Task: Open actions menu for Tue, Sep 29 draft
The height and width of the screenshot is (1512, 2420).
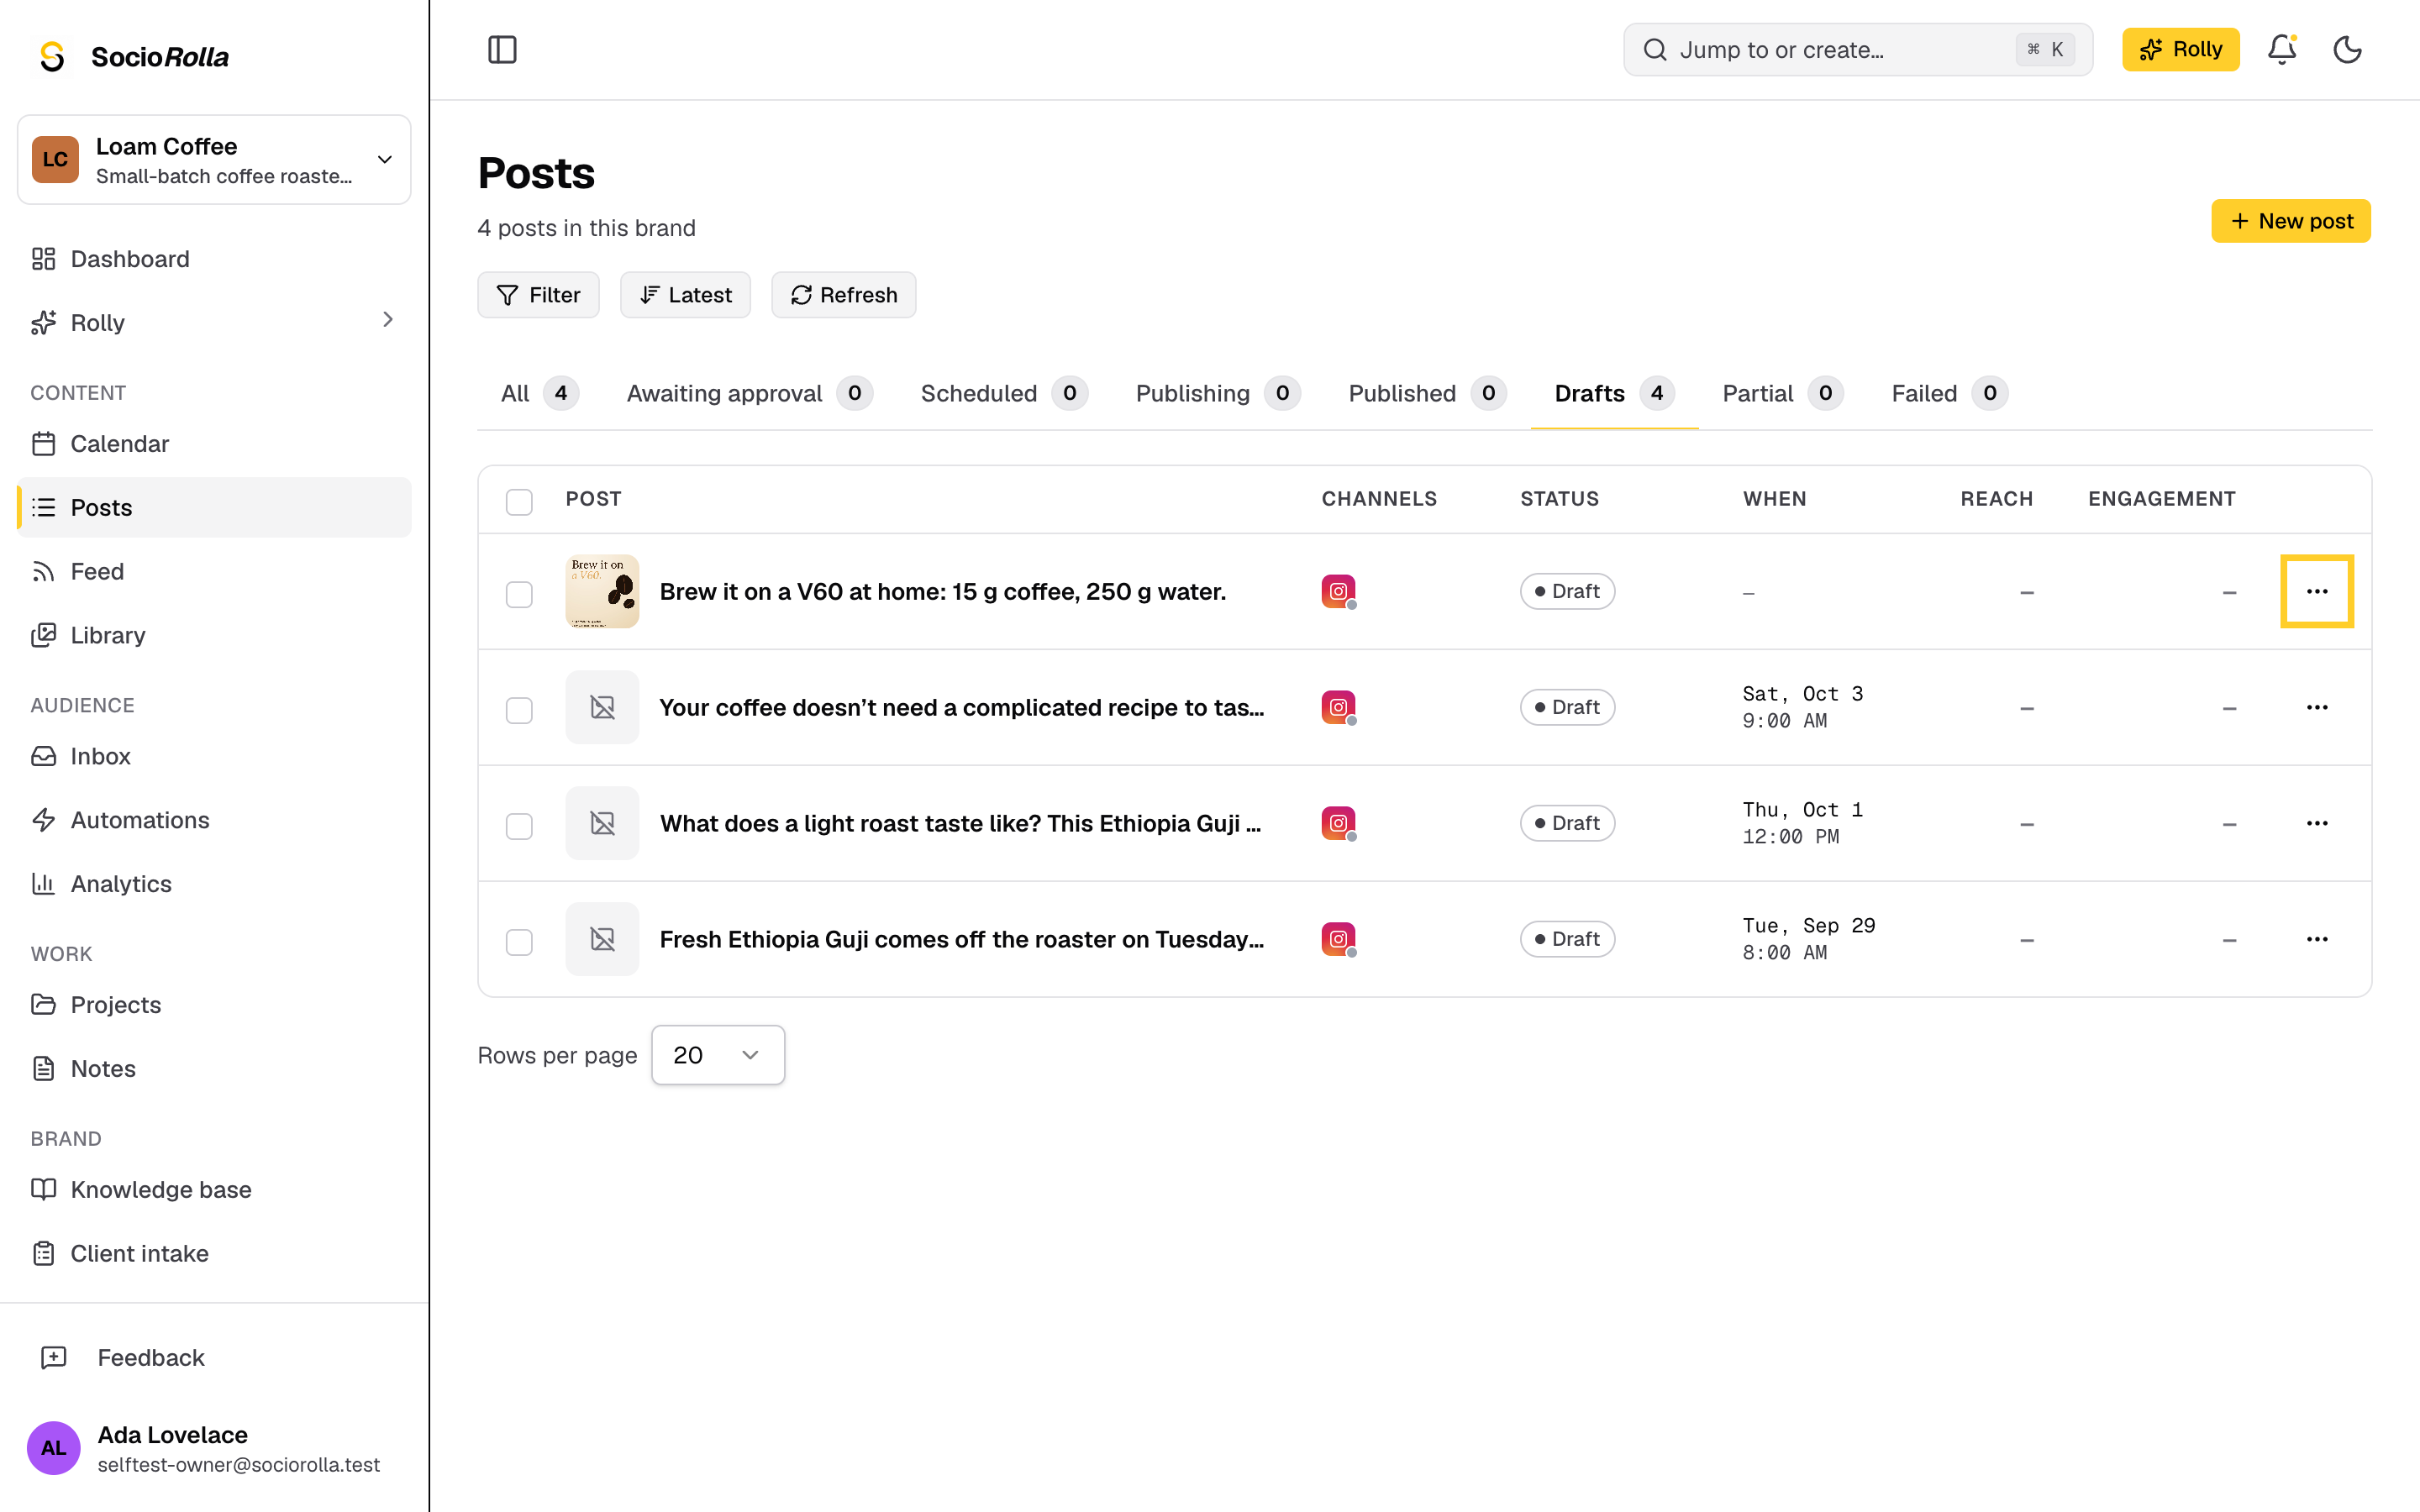Action: point(2316,939)
